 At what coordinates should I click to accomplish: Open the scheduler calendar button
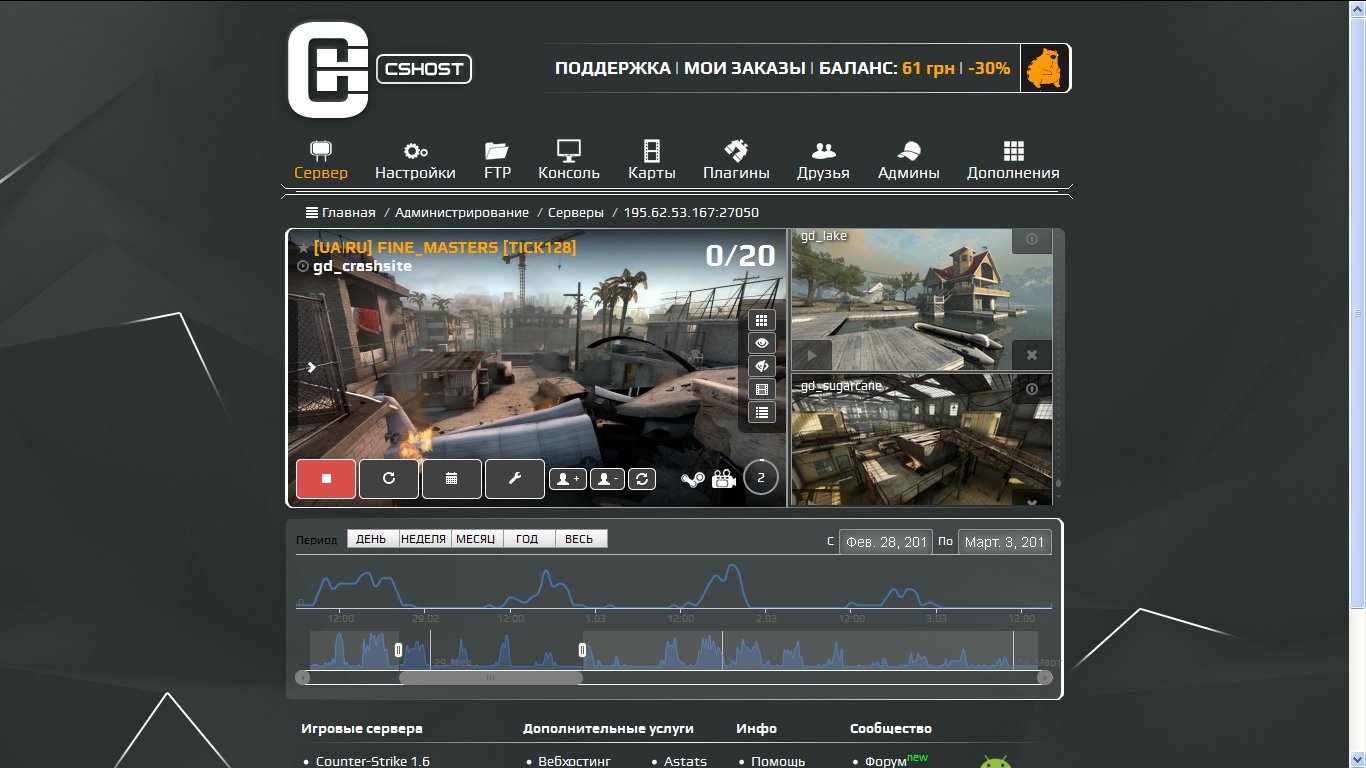tap(452, 479)
